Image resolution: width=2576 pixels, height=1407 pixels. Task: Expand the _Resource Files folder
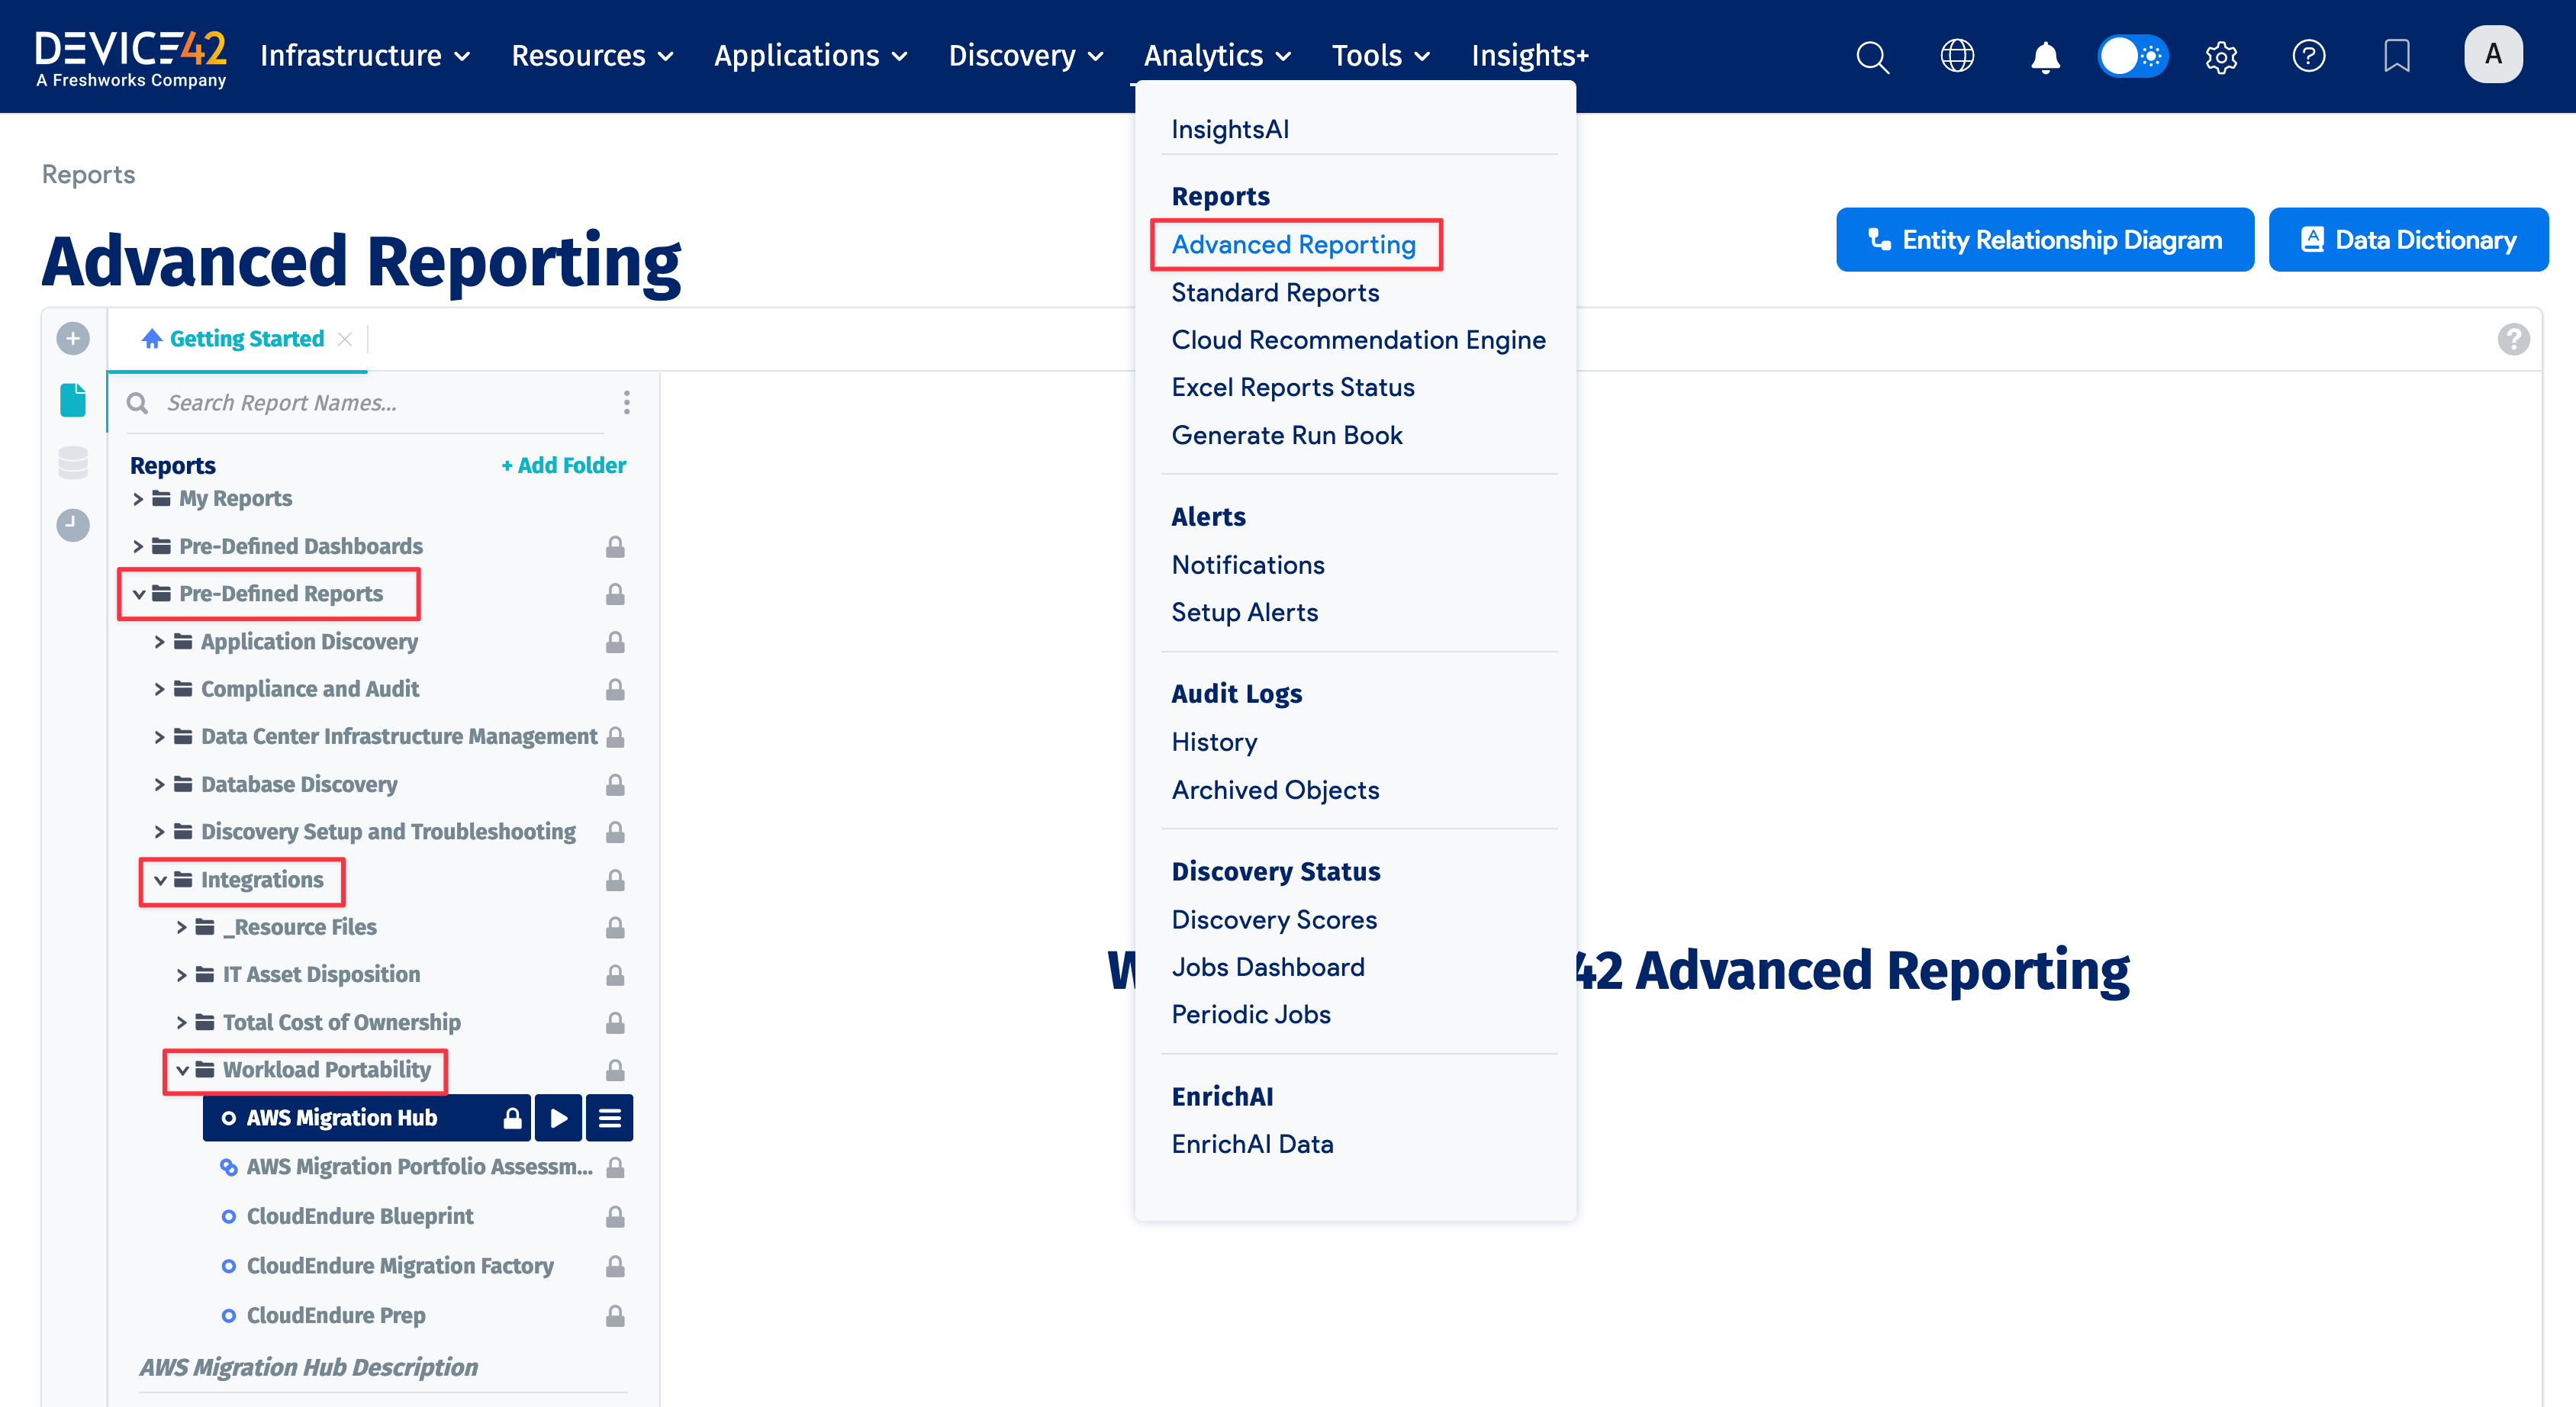coord(181,928)
